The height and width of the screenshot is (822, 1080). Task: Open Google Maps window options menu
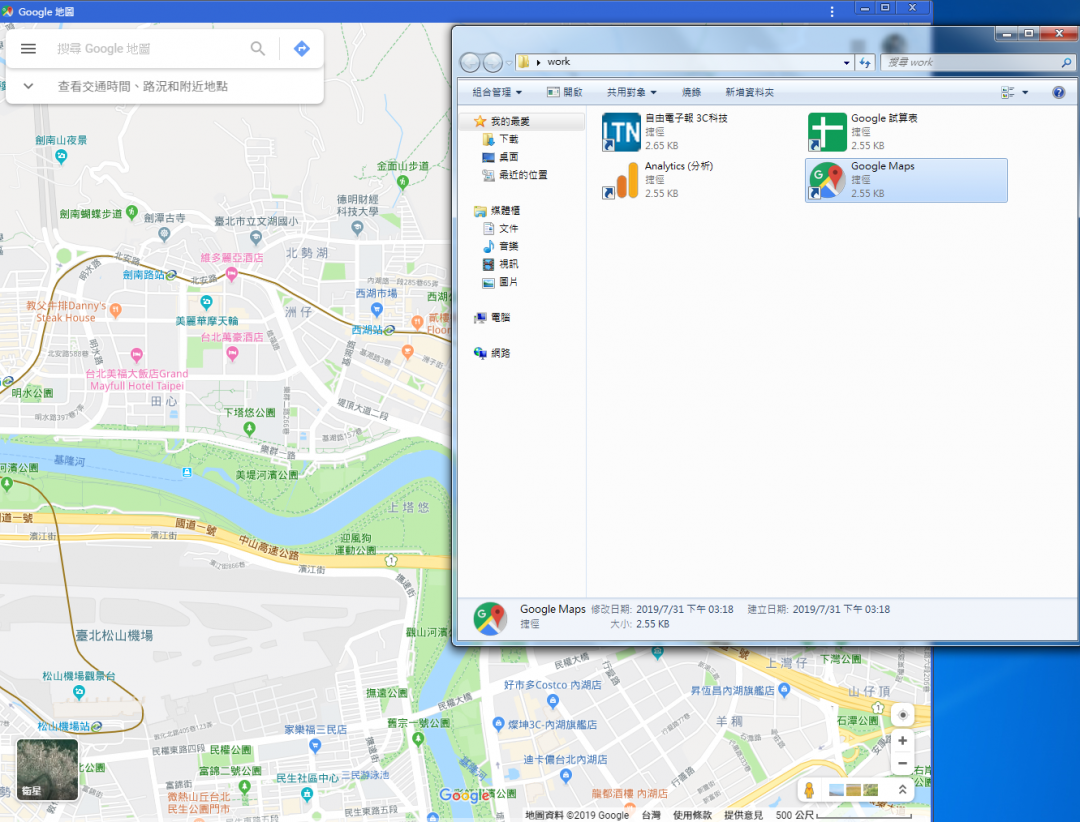tap(832, 12)
